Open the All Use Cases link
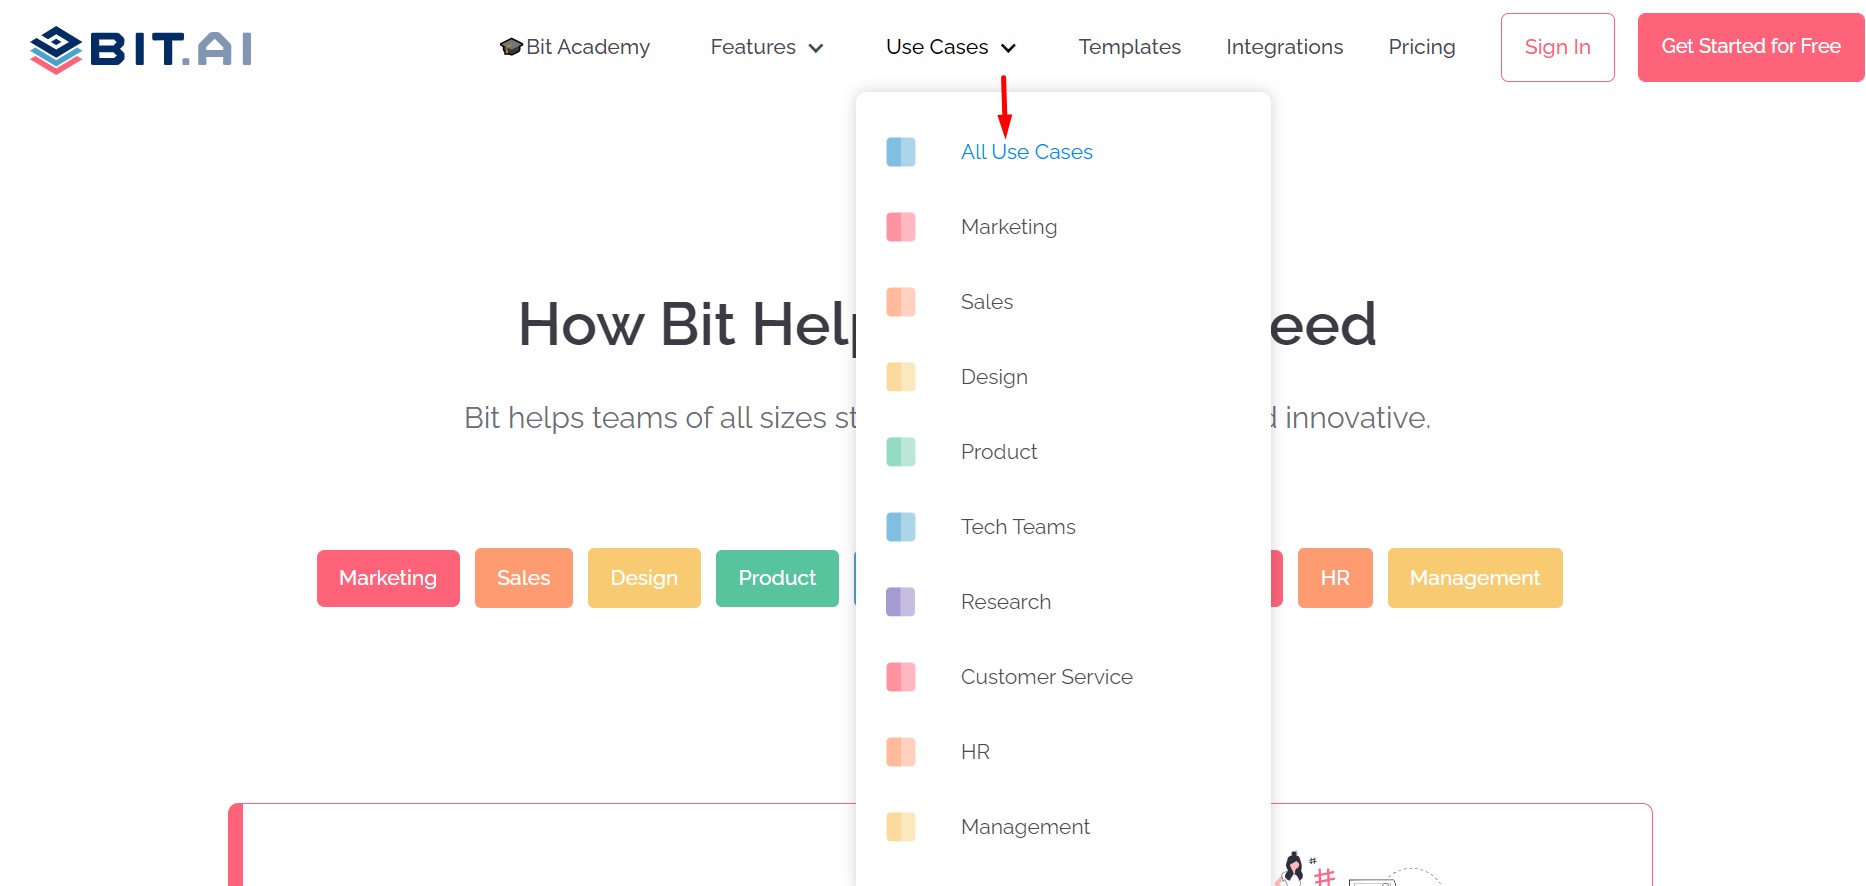The image size is (1866, 886). [x=1026, y=152]
